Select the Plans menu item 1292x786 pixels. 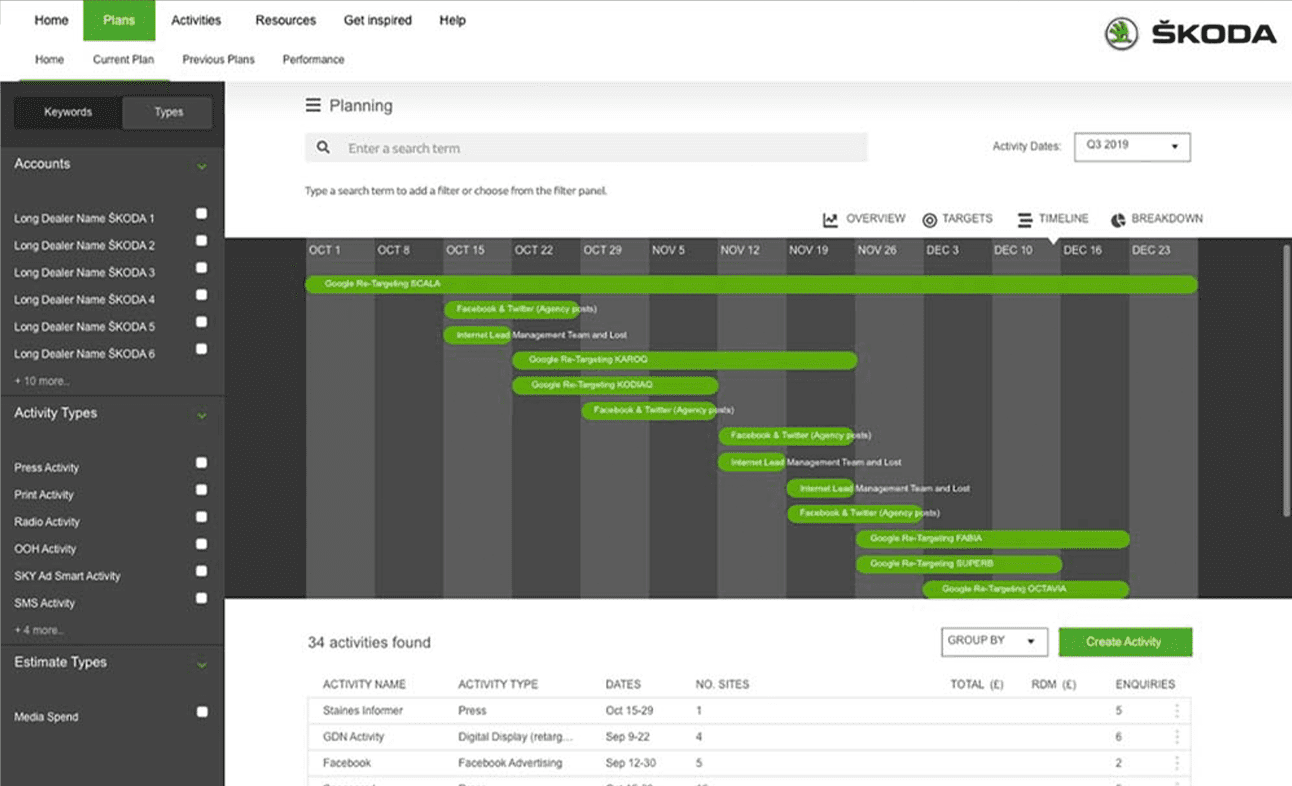pos(119,20)
